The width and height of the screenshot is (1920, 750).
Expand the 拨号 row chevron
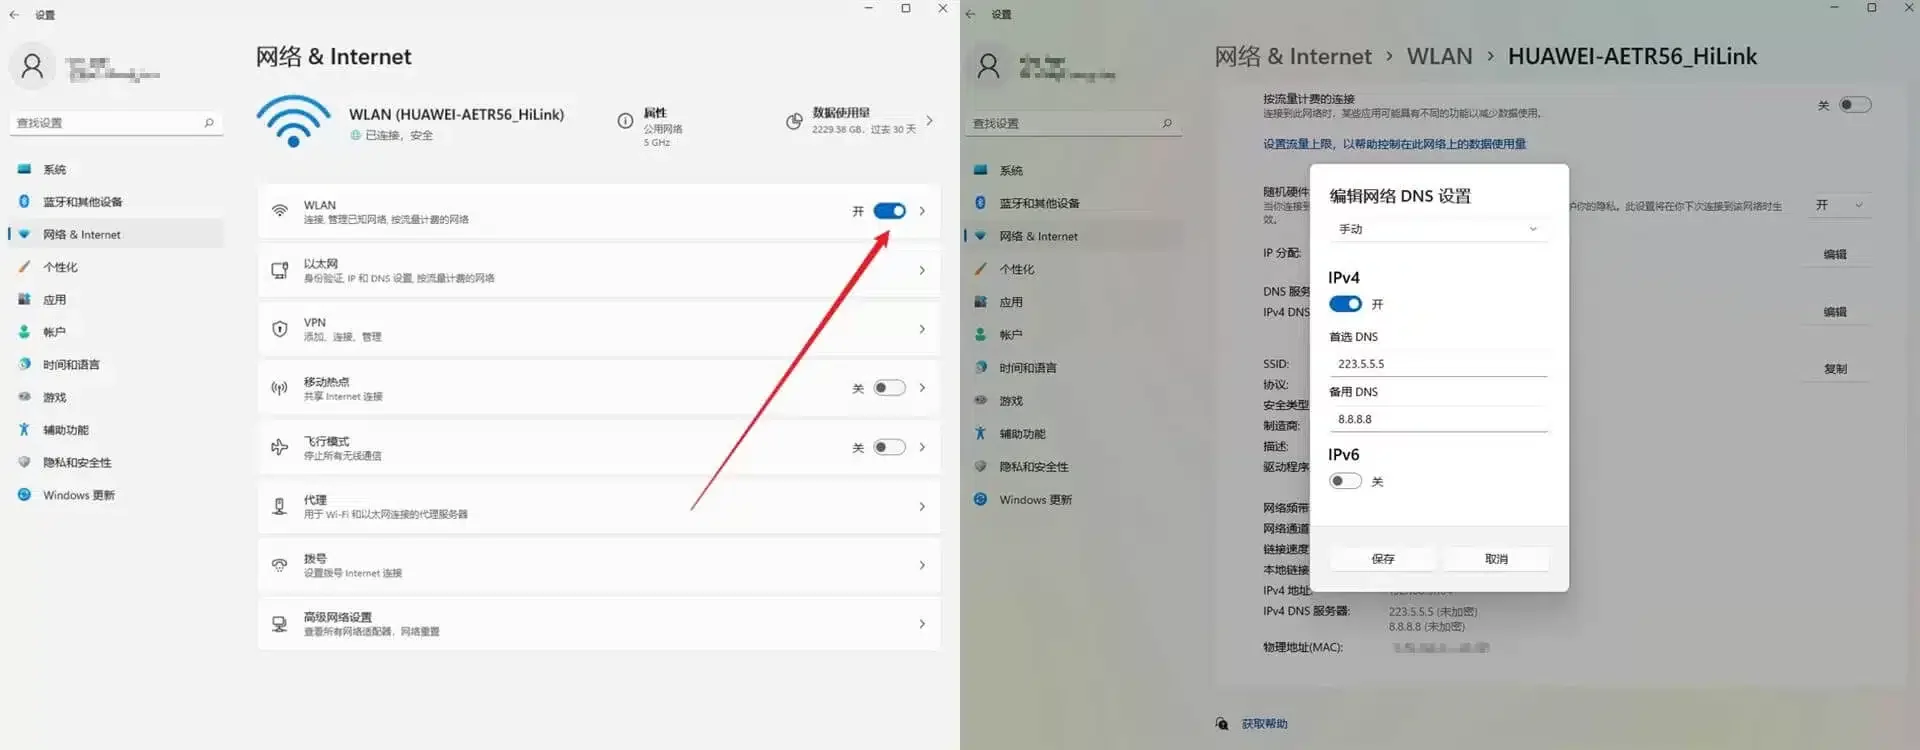[922, 565]
